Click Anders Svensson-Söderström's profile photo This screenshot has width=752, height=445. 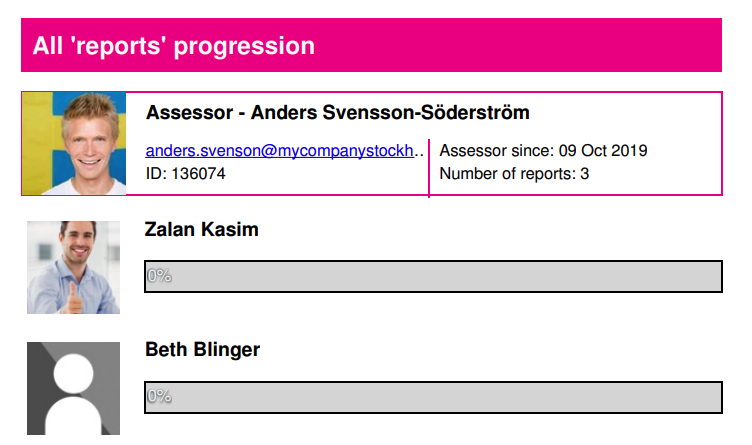(x=75, y=144)
